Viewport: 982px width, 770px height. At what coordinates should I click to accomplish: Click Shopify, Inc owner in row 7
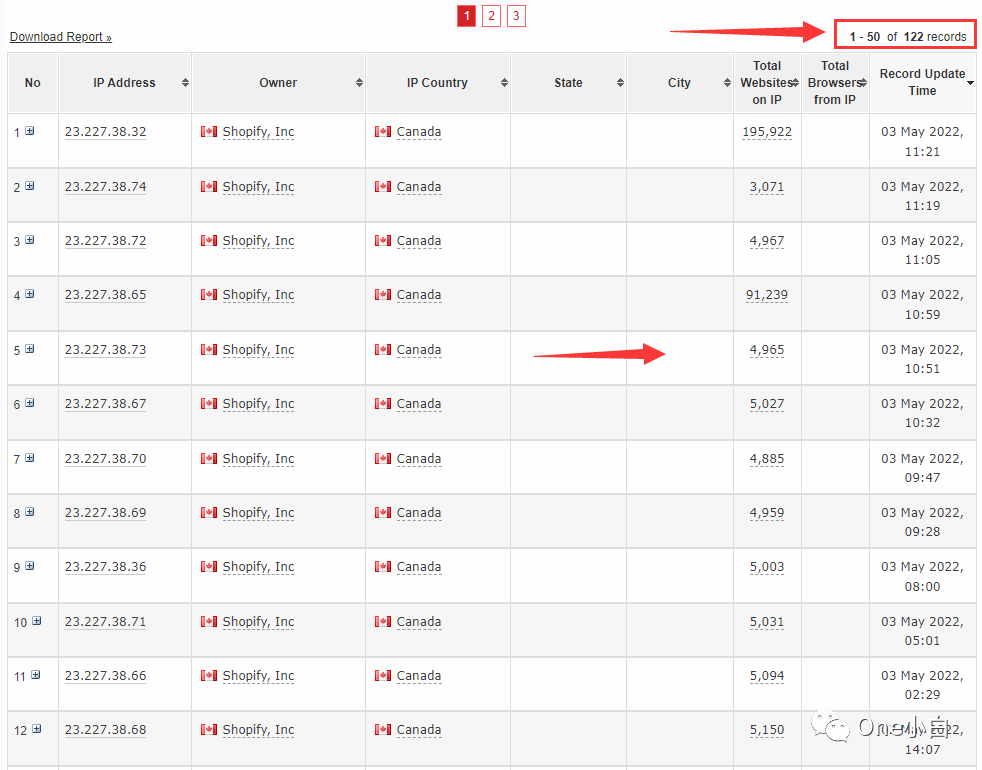[258, 459]
